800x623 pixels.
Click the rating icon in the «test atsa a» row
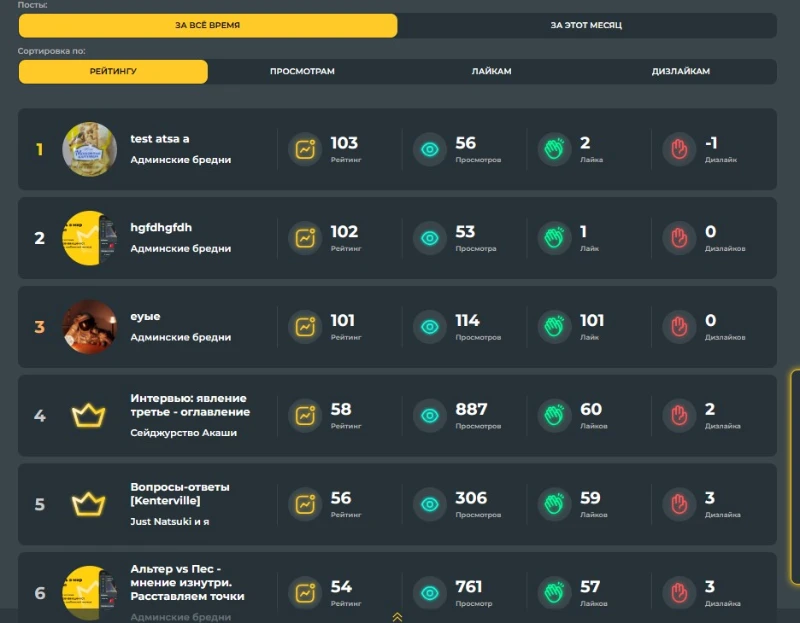point(305,149)
